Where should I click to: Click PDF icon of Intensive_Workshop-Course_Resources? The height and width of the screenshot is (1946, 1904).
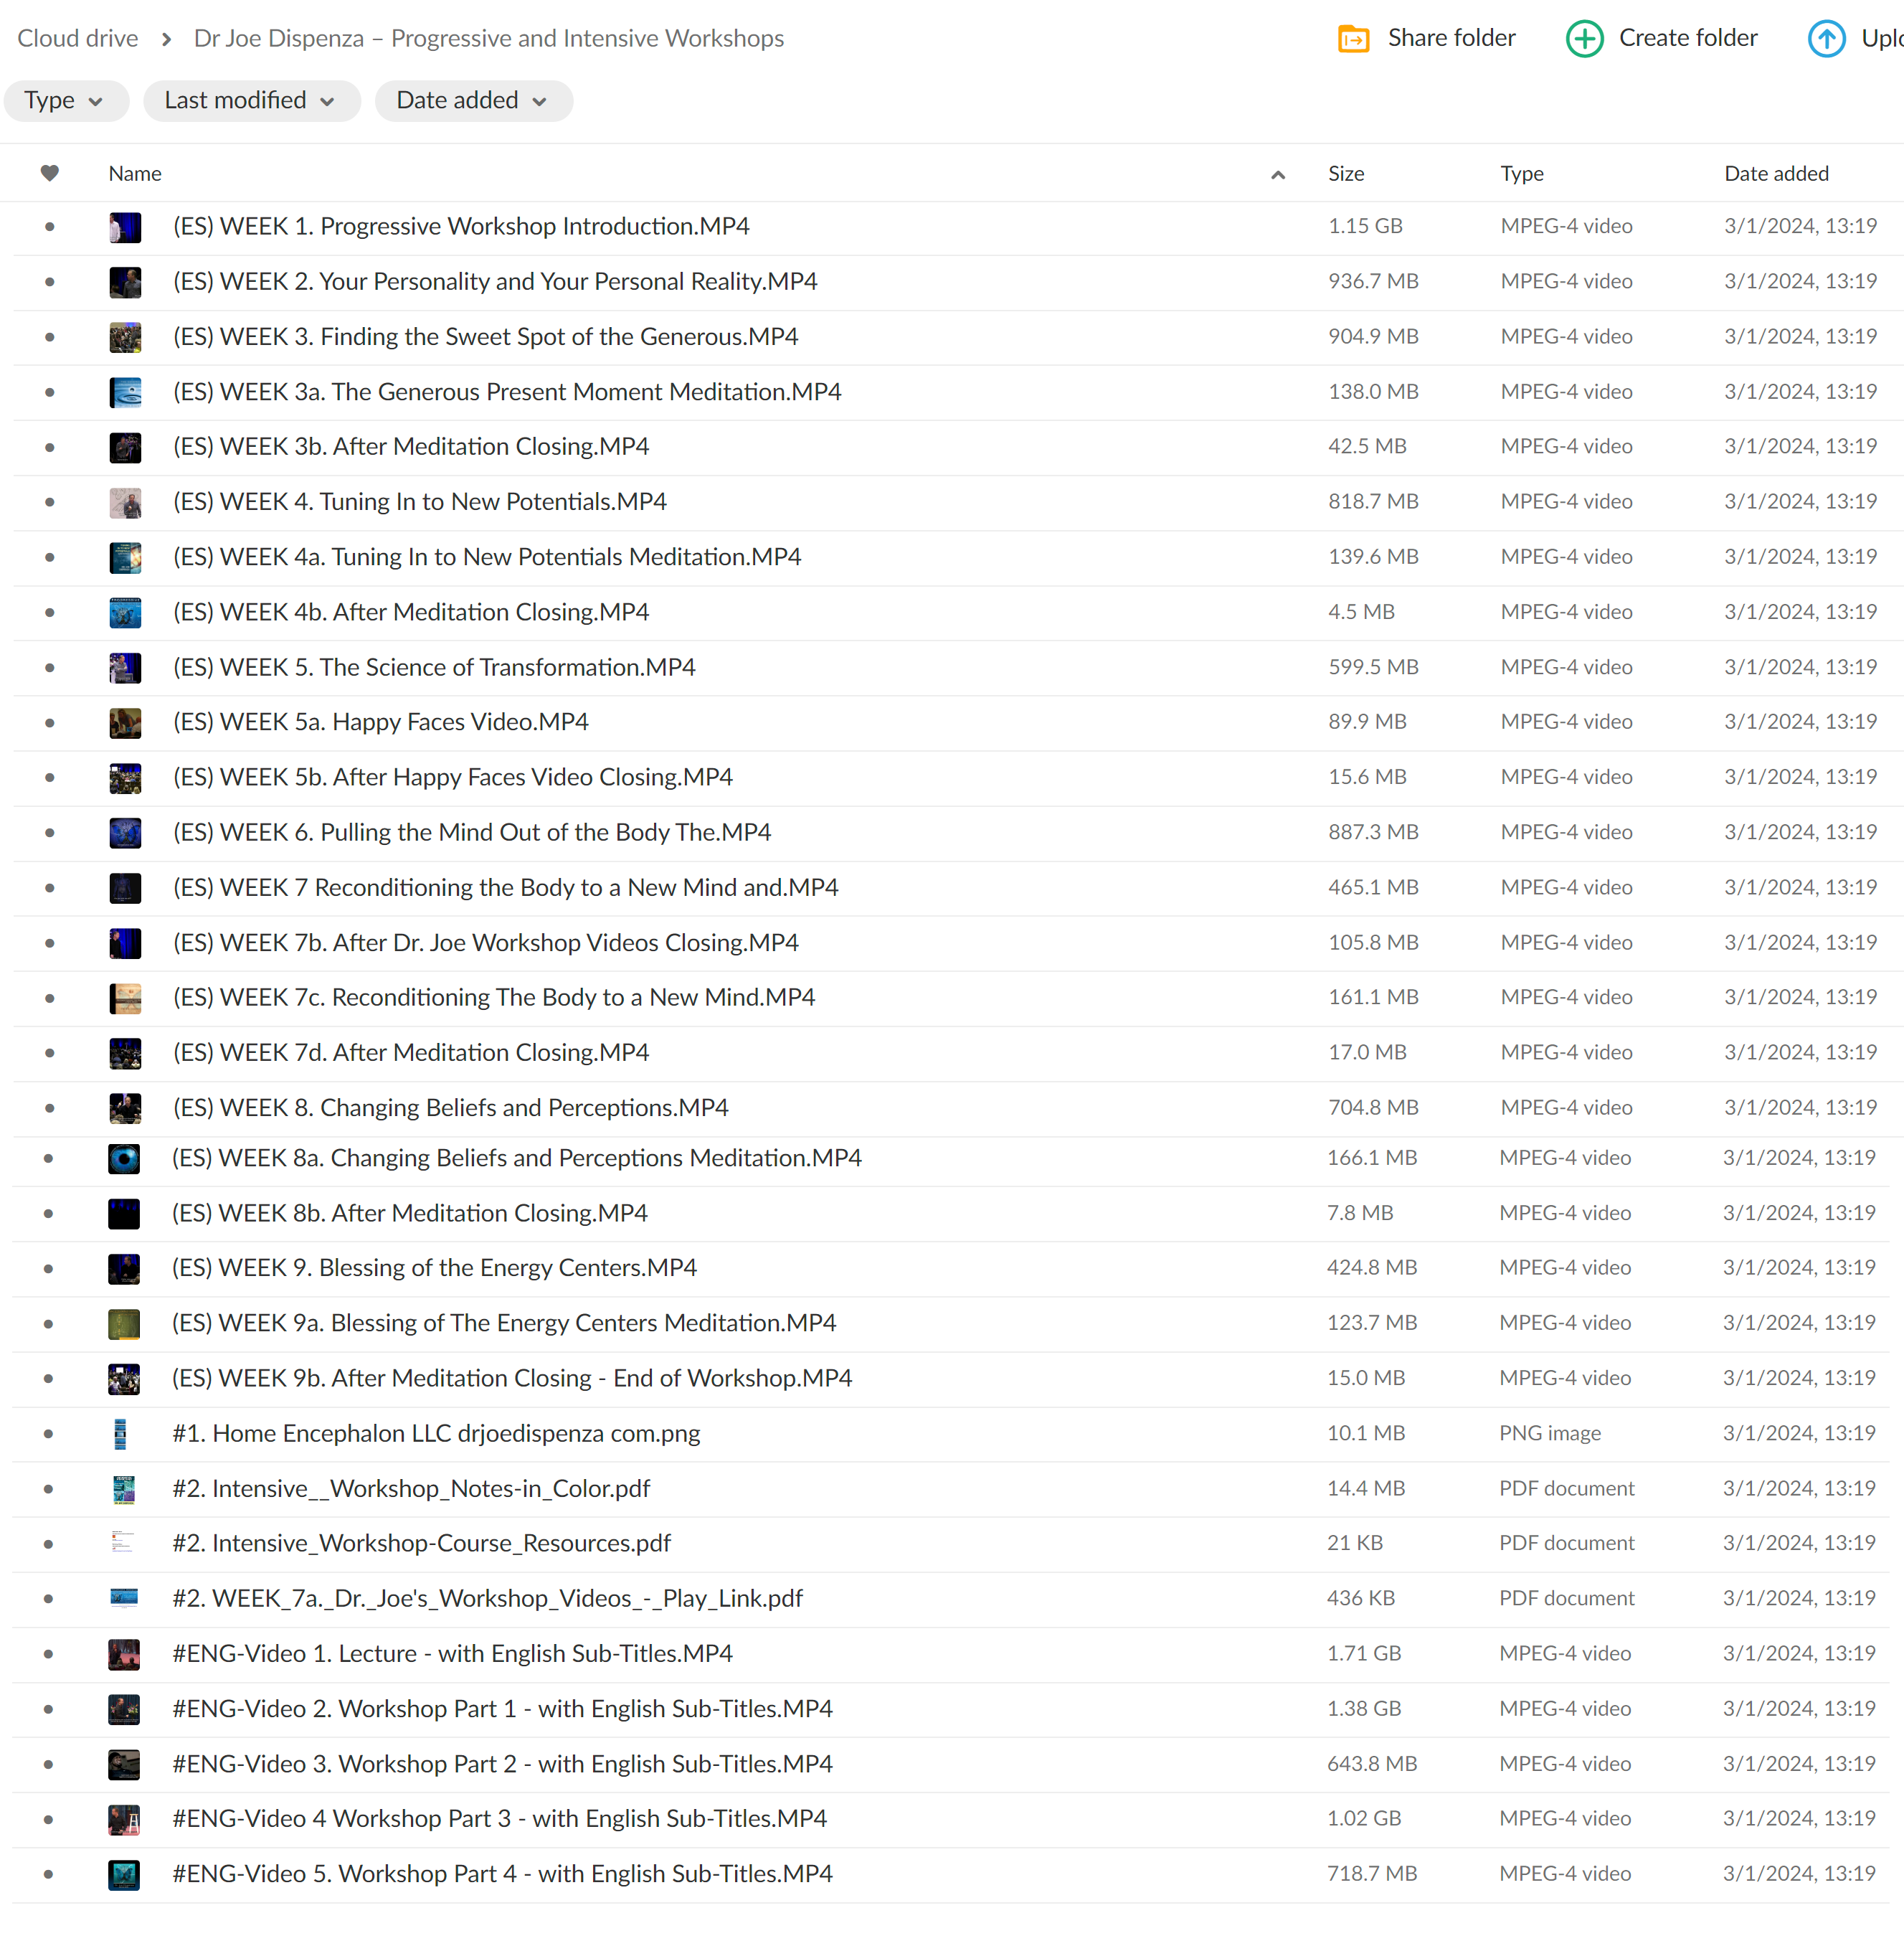click(122, 1542)
